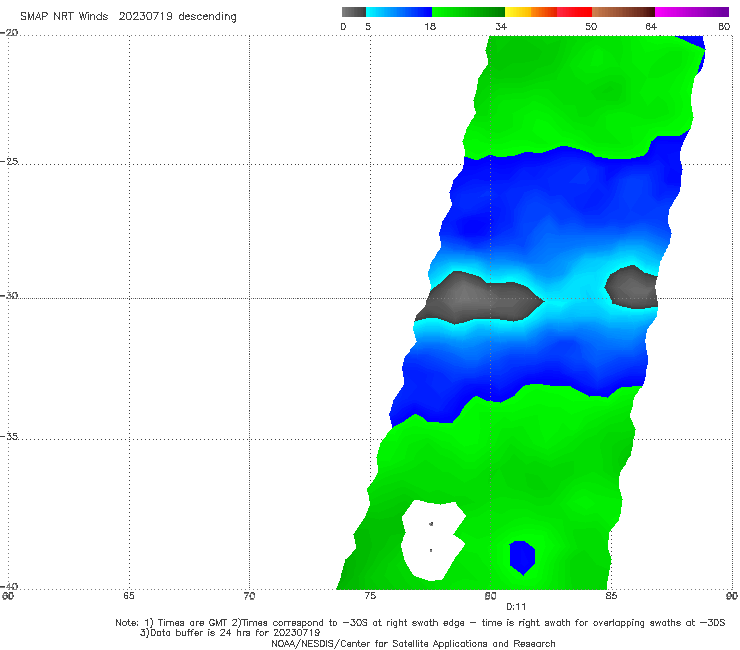This screenshot has width=740, height=650.
Task: Click the "90" longitude axis label
Action: pos(732,595)
